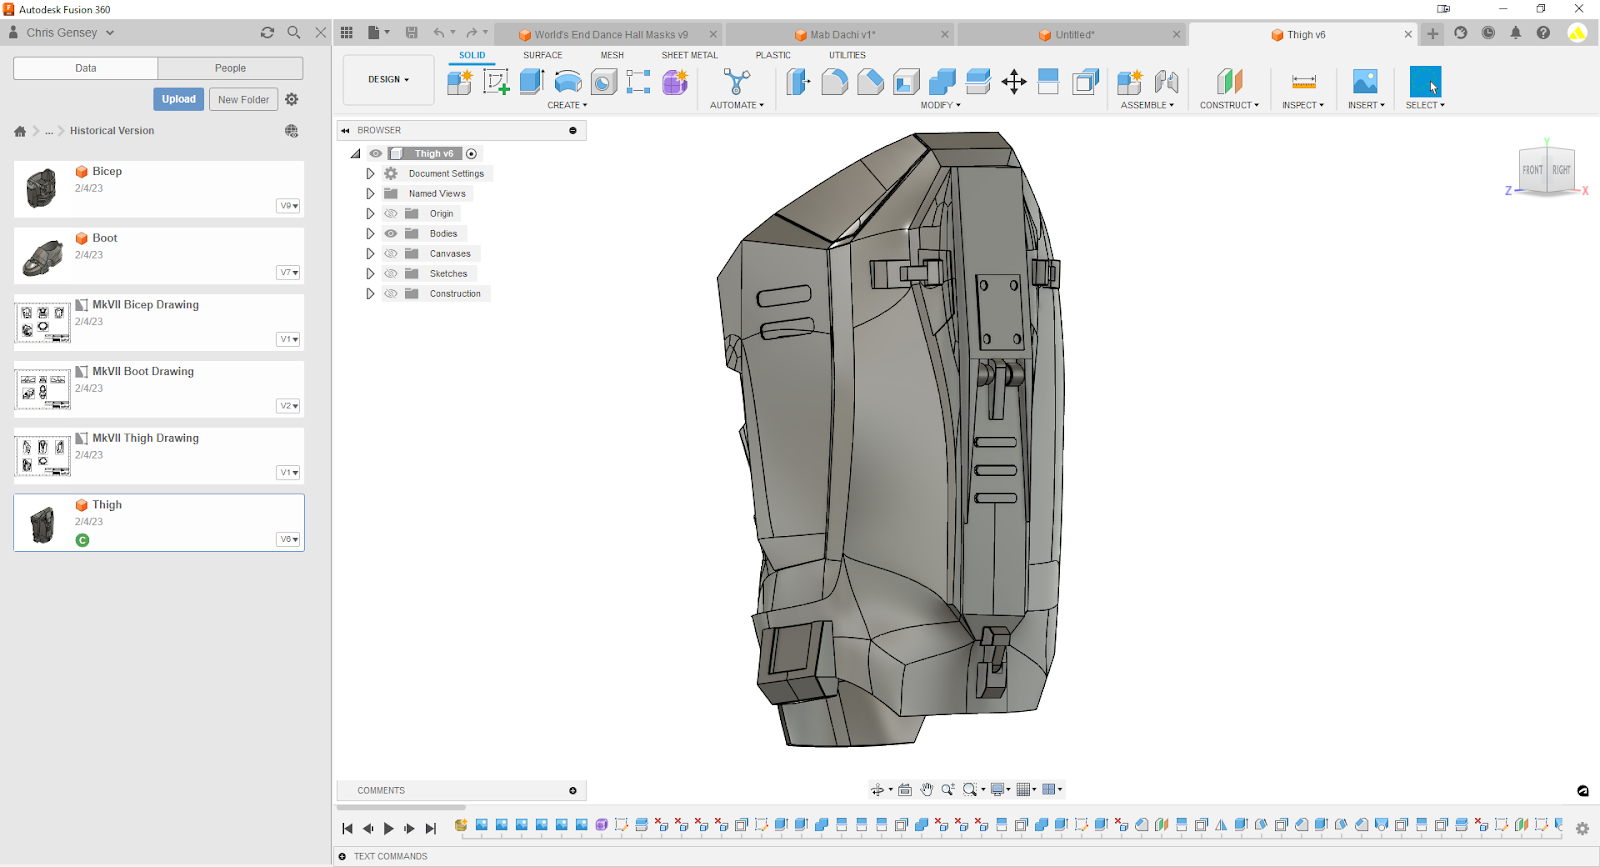This screenshot has width=1600, height=867.
Task: Hide the Bodies folder
Action: [x=391, y=234]
